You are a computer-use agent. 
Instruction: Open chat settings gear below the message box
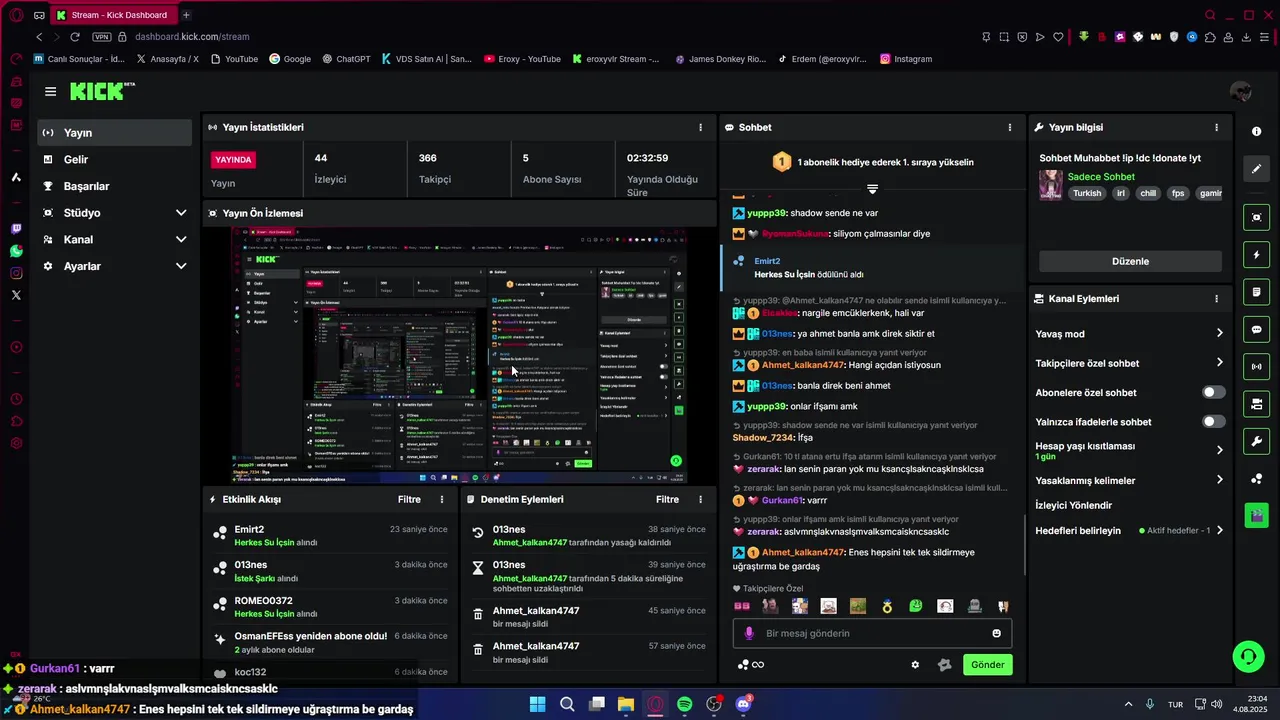tap(915, 665)
